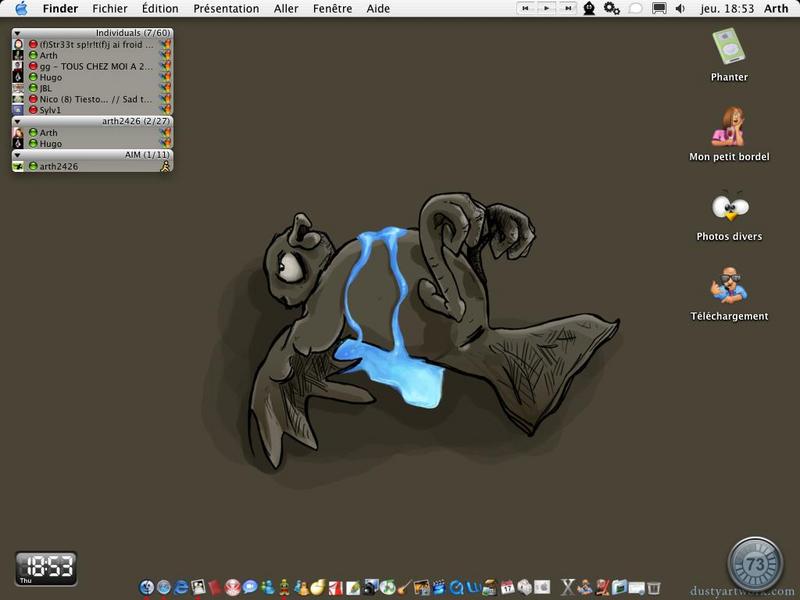The height and width of the screenshot is (600, 800).
Task: Collapse the AIM contact group
Action: (x=17, y=155)
